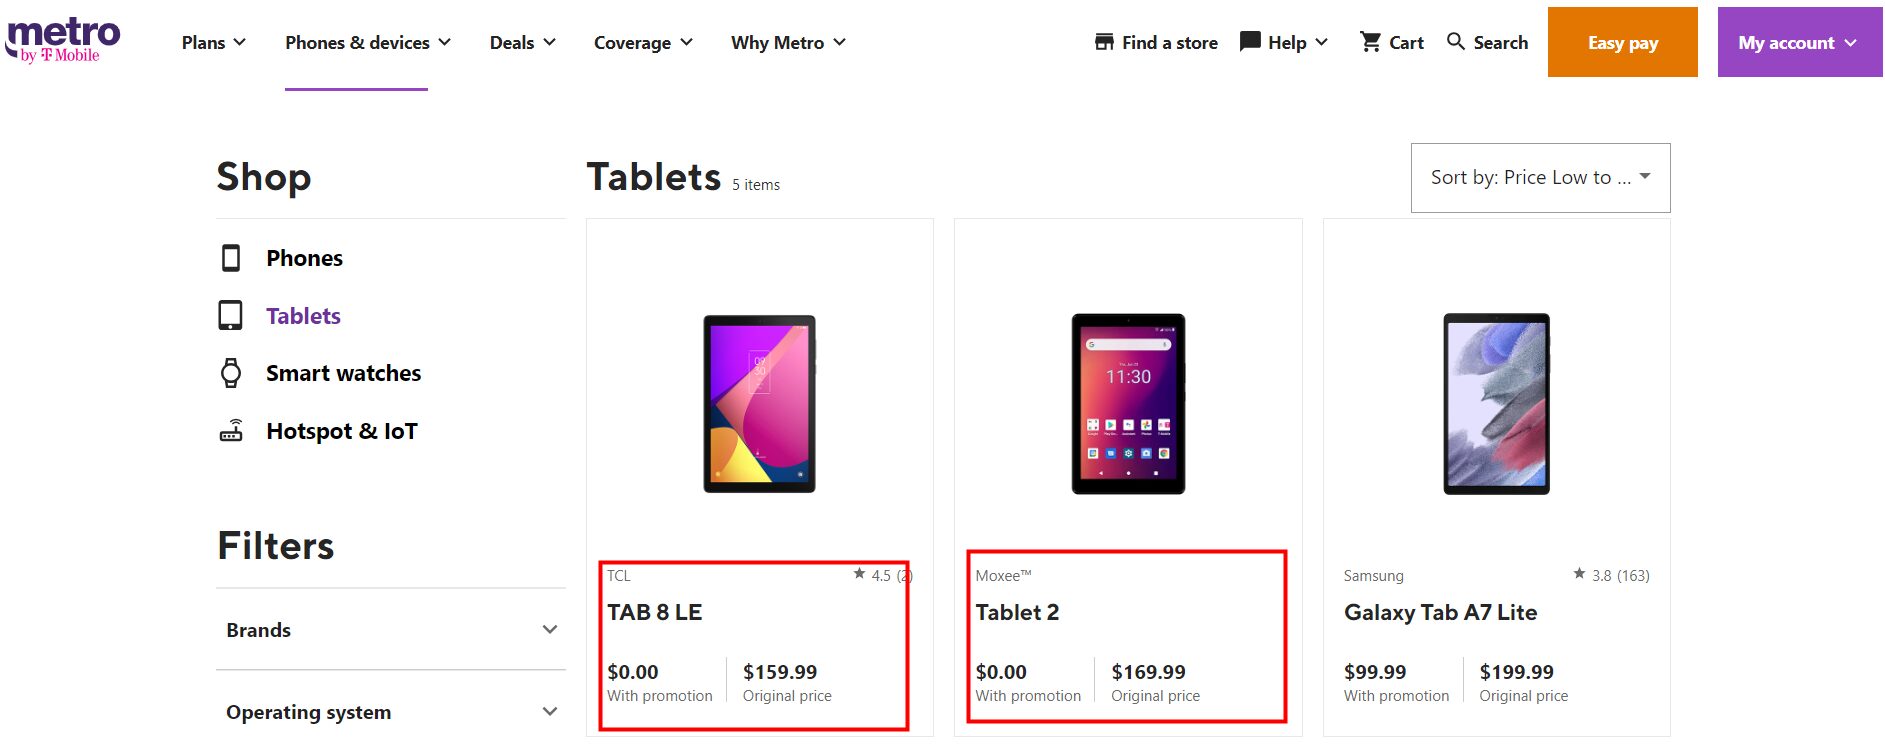Select the Smart watches icon
Screen dimensions: 1885x744
click(x=232, y=372)
